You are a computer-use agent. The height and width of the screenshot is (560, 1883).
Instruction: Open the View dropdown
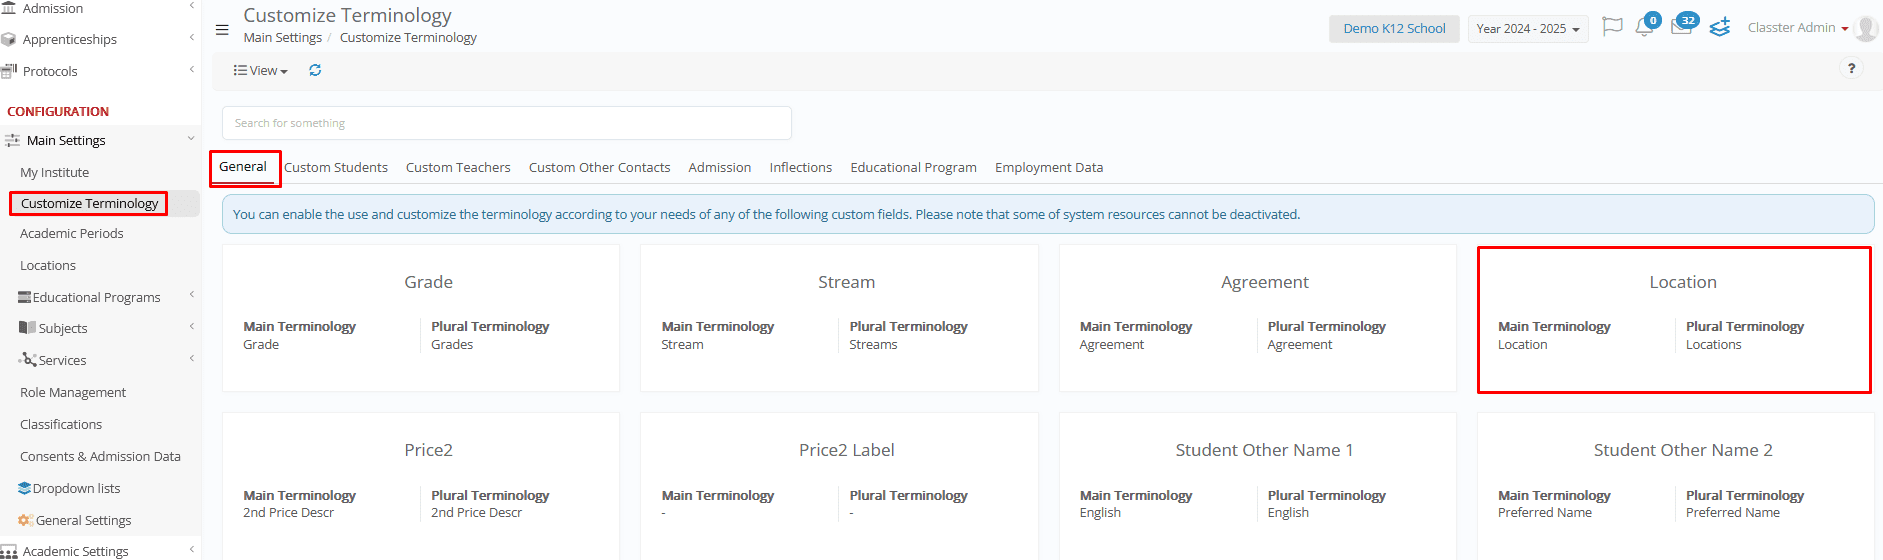point(260,70)
